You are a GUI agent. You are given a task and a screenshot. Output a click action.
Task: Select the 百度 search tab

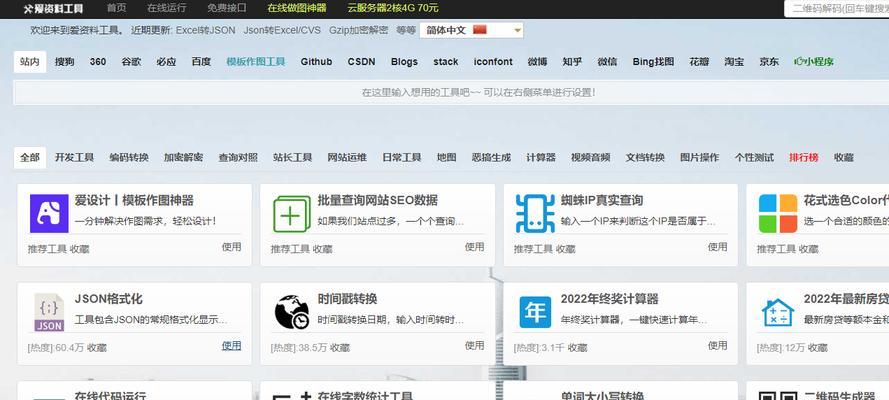[x=201, y=62]
